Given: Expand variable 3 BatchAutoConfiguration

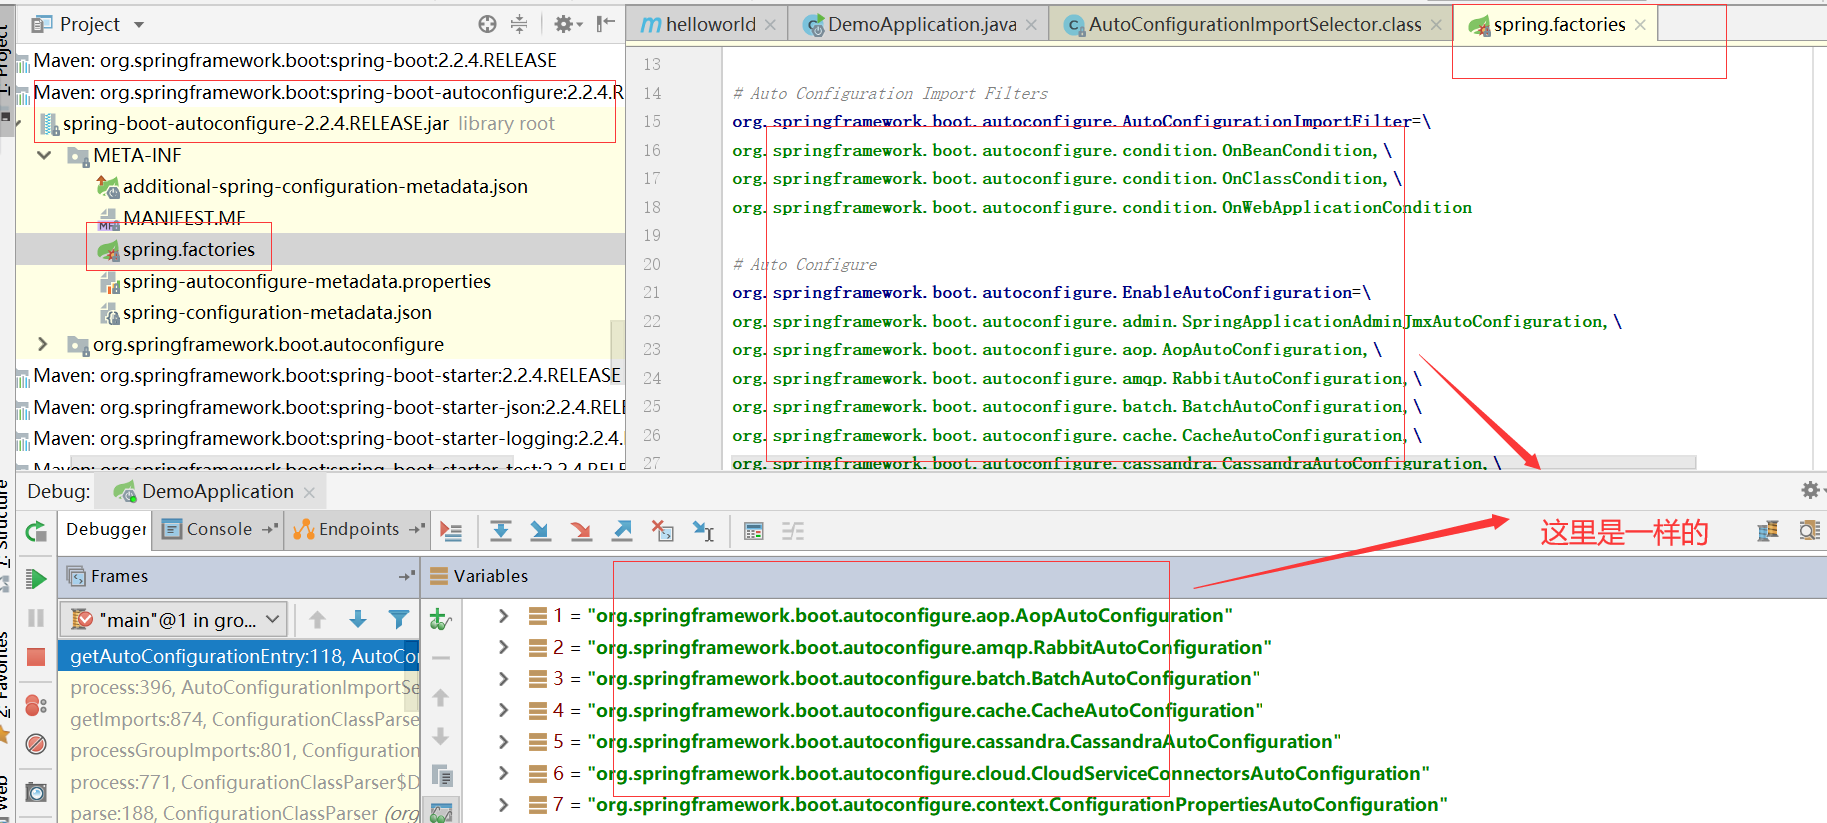Looking at the screenshot, I should (504, 679).
